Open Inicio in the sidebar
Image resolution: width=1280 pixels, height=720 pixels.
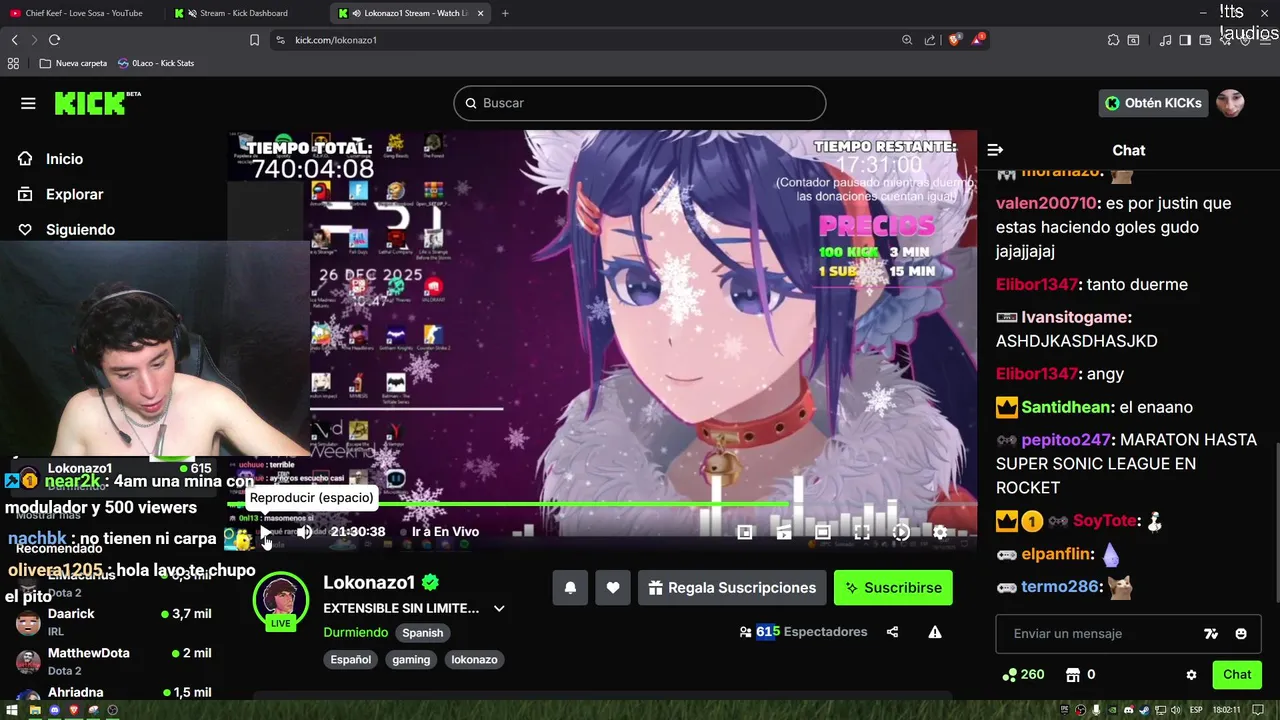pyautogui.click(x=64, y=159)
